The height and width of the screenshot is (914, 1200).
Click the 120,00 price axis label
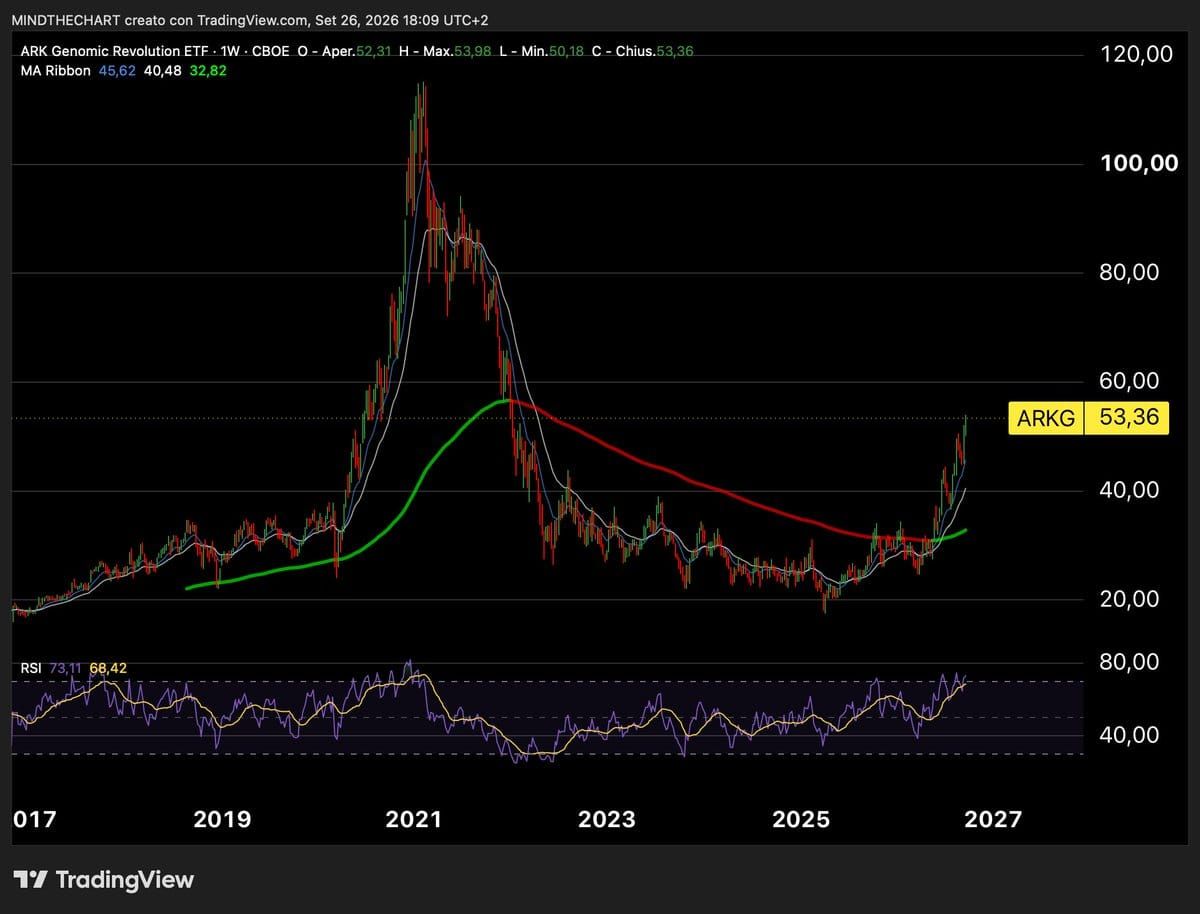click(x=1137, y=55)
